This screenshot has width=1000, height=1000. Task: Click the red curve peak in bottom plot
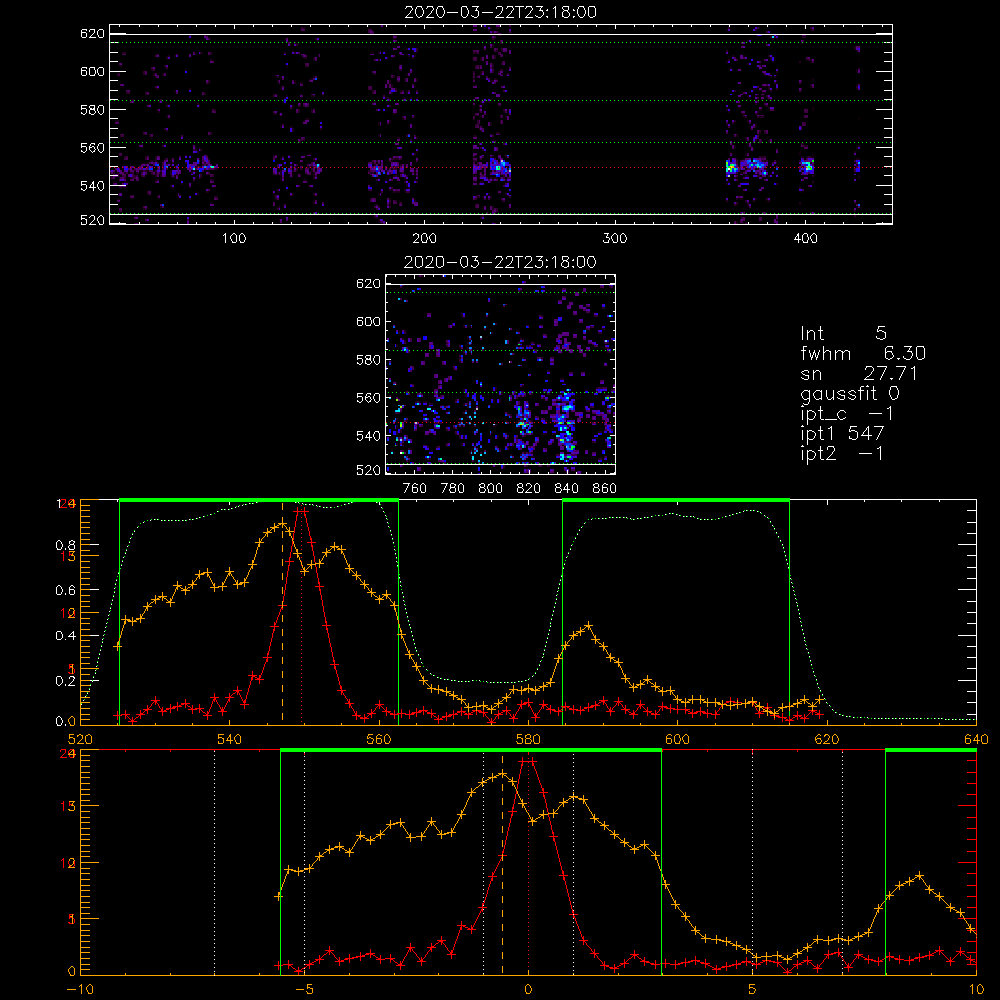(x=528, y=761)
